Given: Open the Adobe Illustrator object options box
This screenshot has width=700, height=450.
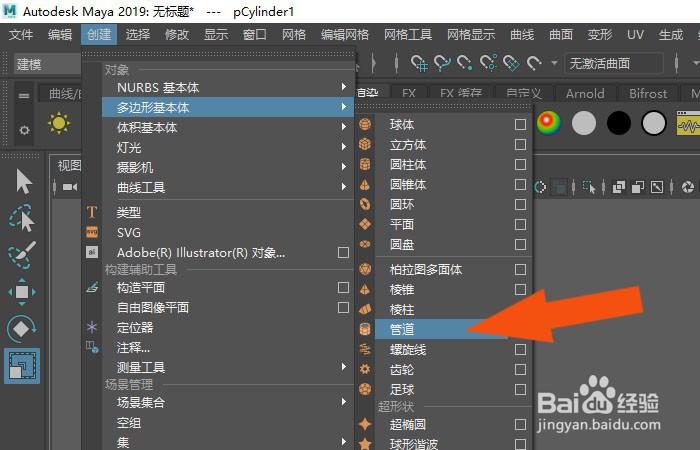Looking at the screenshot, I should 343,252.
